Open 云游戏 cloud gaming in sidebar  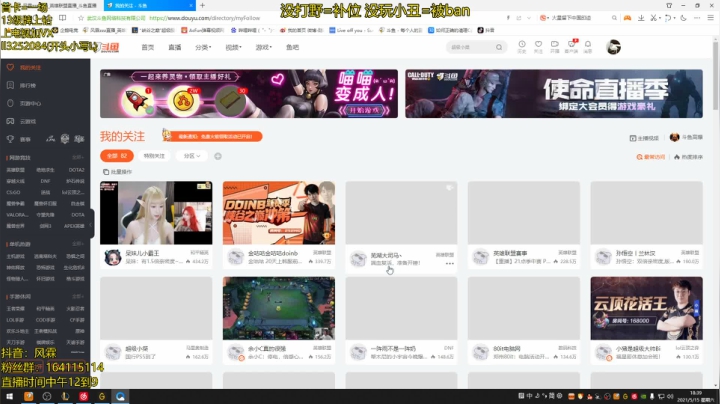(28, 121)
